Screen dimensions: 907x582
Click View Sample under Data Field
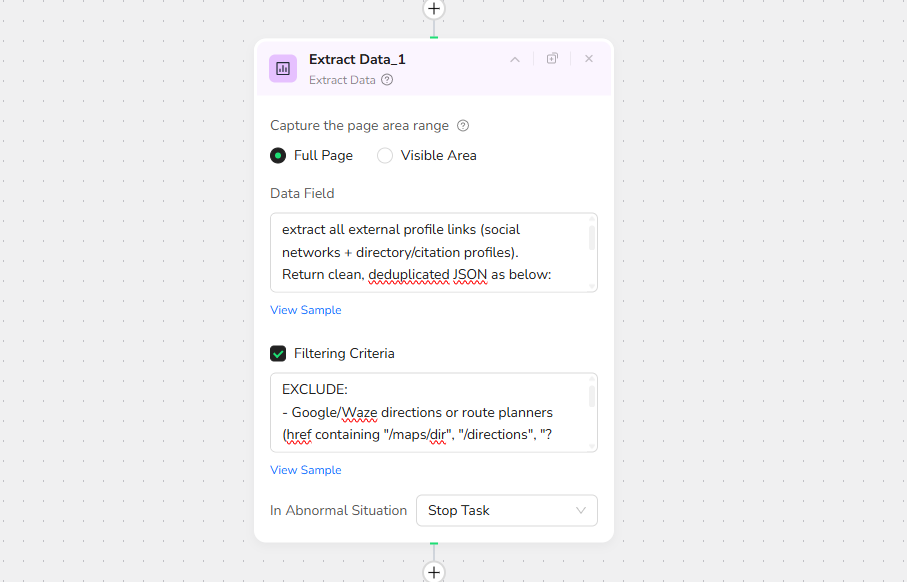(x=305, y=310)
